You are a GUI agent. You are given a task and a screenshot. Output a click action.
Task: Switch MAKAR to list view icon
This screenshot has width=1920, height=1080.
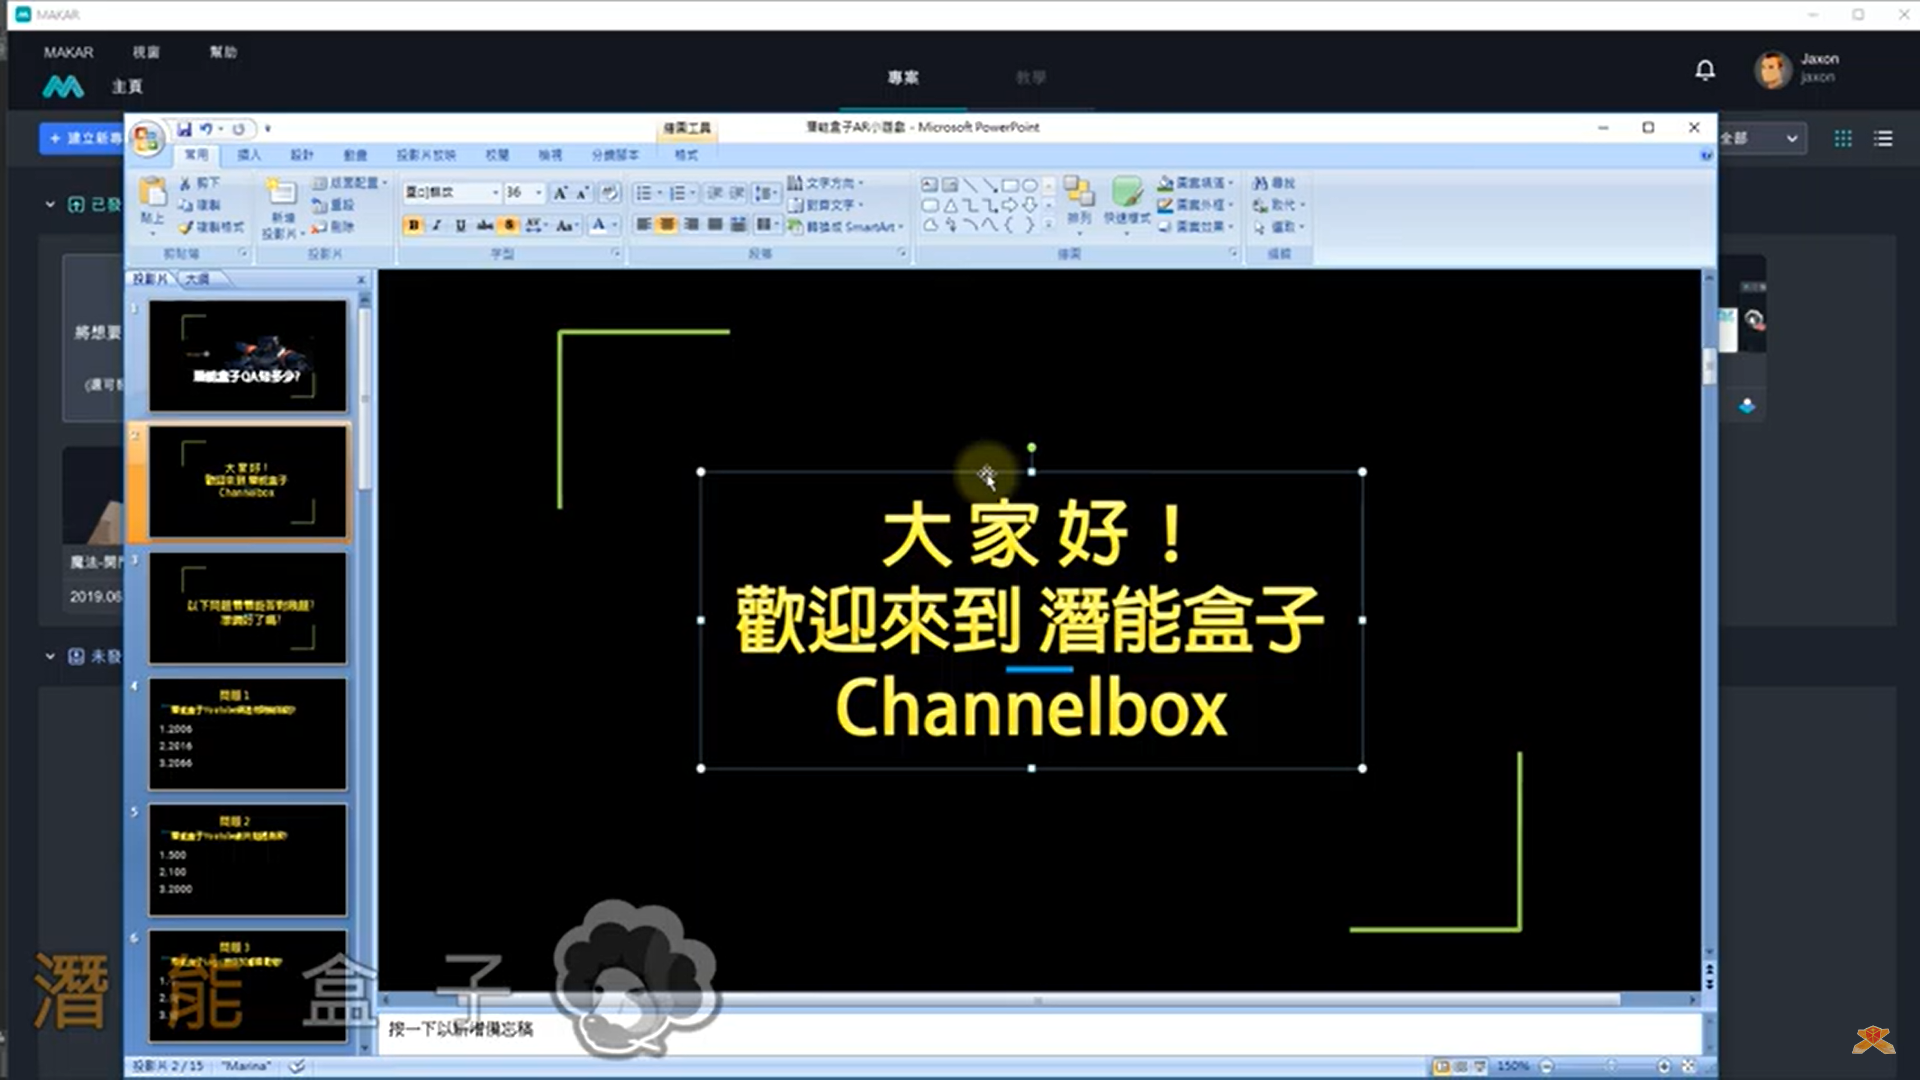(x=1883, y=139)
